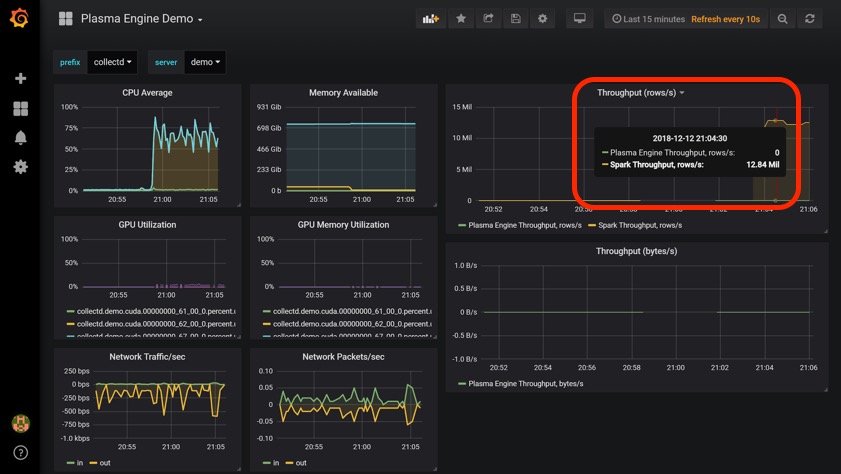Open the Last 15 minutes time picker
The image size is (841, 474).
point(649,19)
